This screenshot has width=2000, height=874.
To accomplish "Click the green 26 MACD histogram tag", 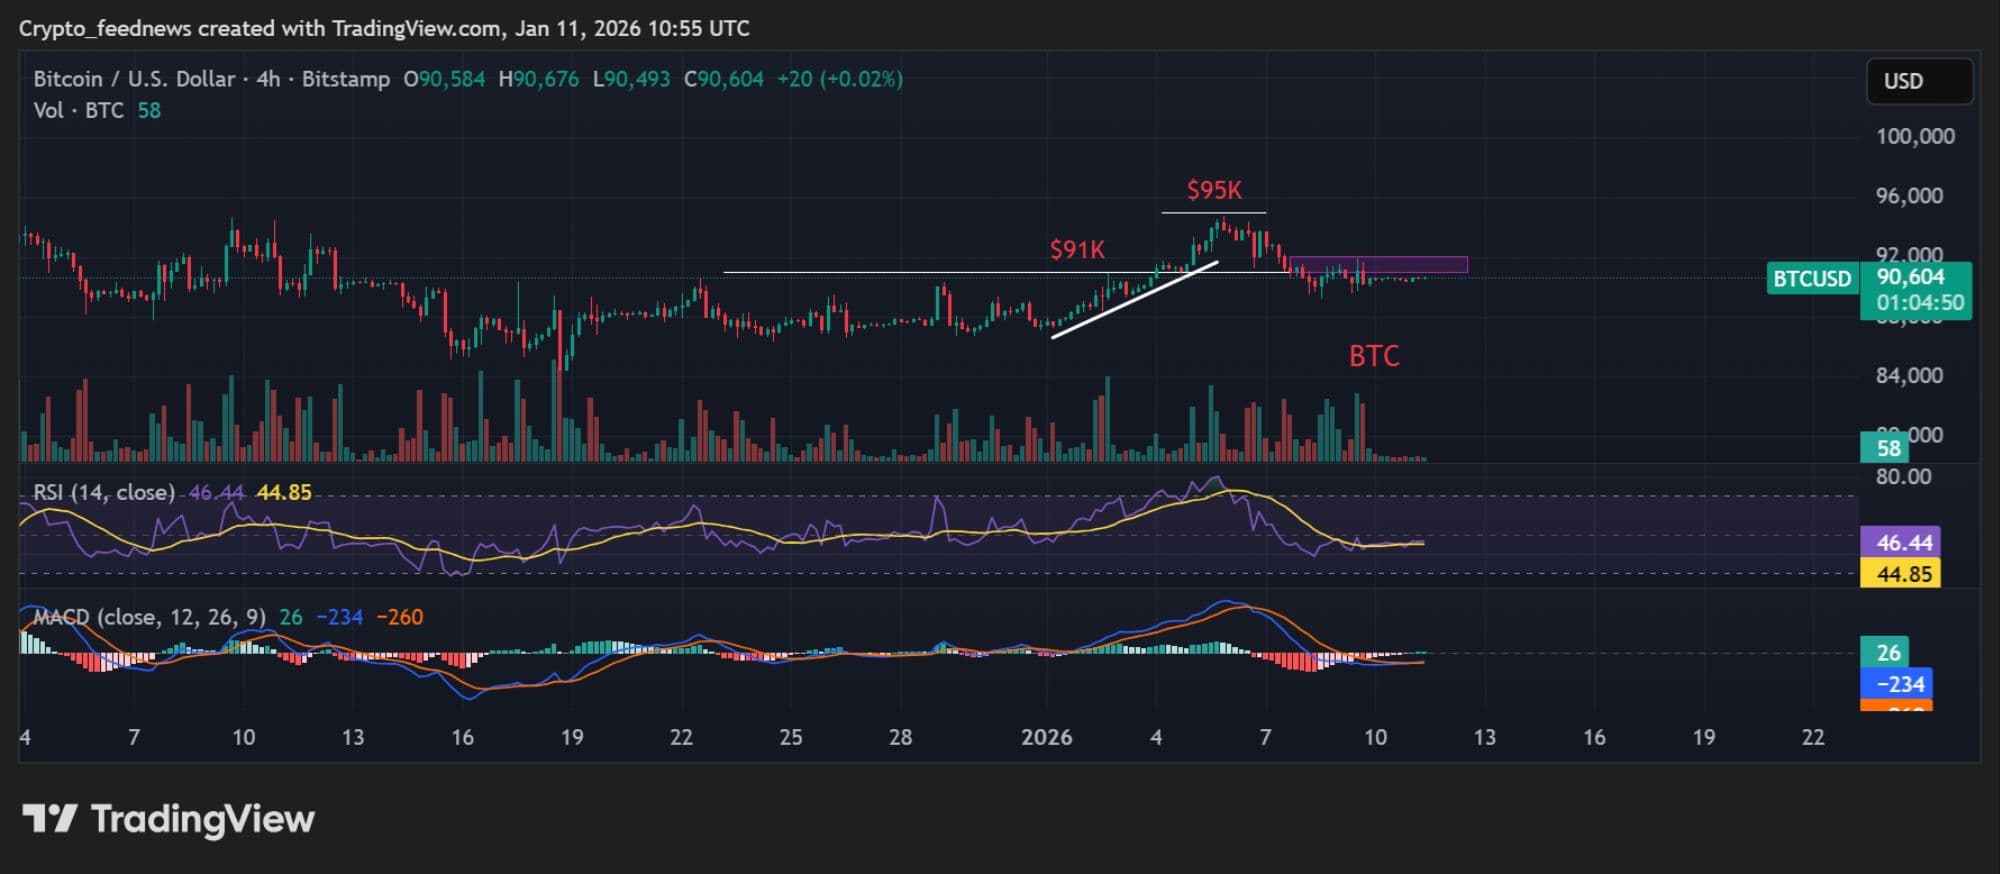I will 1885,653.
